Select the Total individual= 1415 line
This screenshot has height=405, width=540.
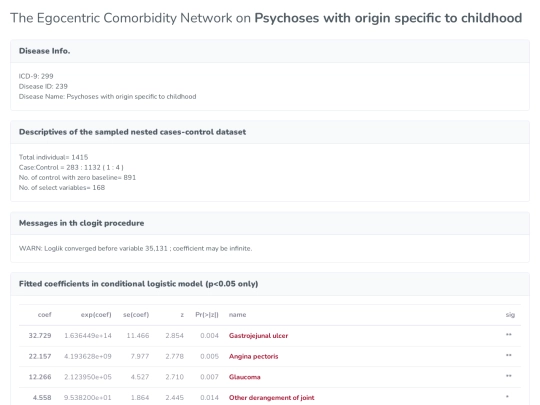point(53,157)
